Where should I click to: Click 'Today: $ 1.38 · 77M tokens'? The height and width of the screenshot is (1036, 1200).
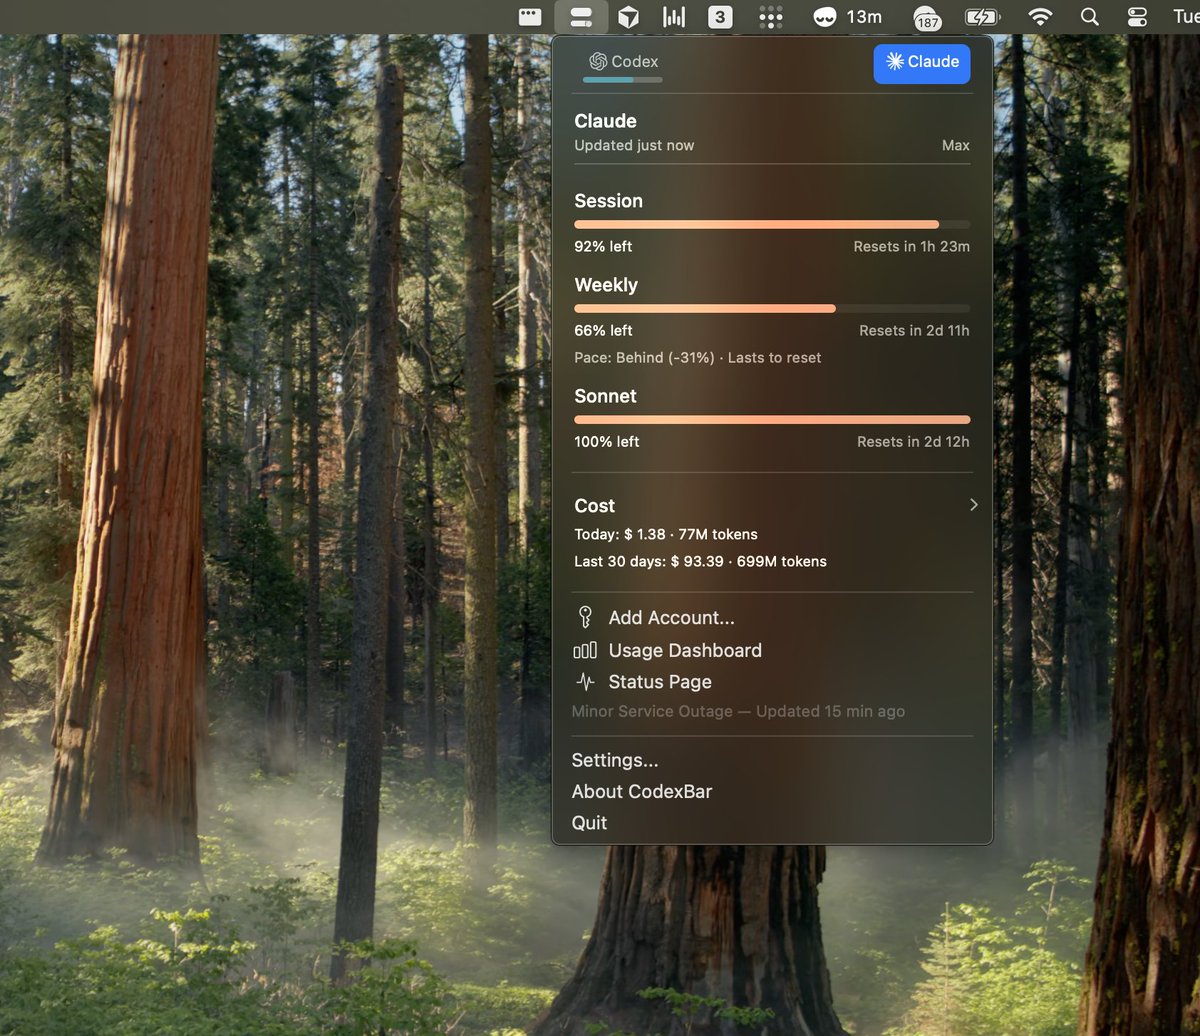pyautogui.click(x=666, y=534)
